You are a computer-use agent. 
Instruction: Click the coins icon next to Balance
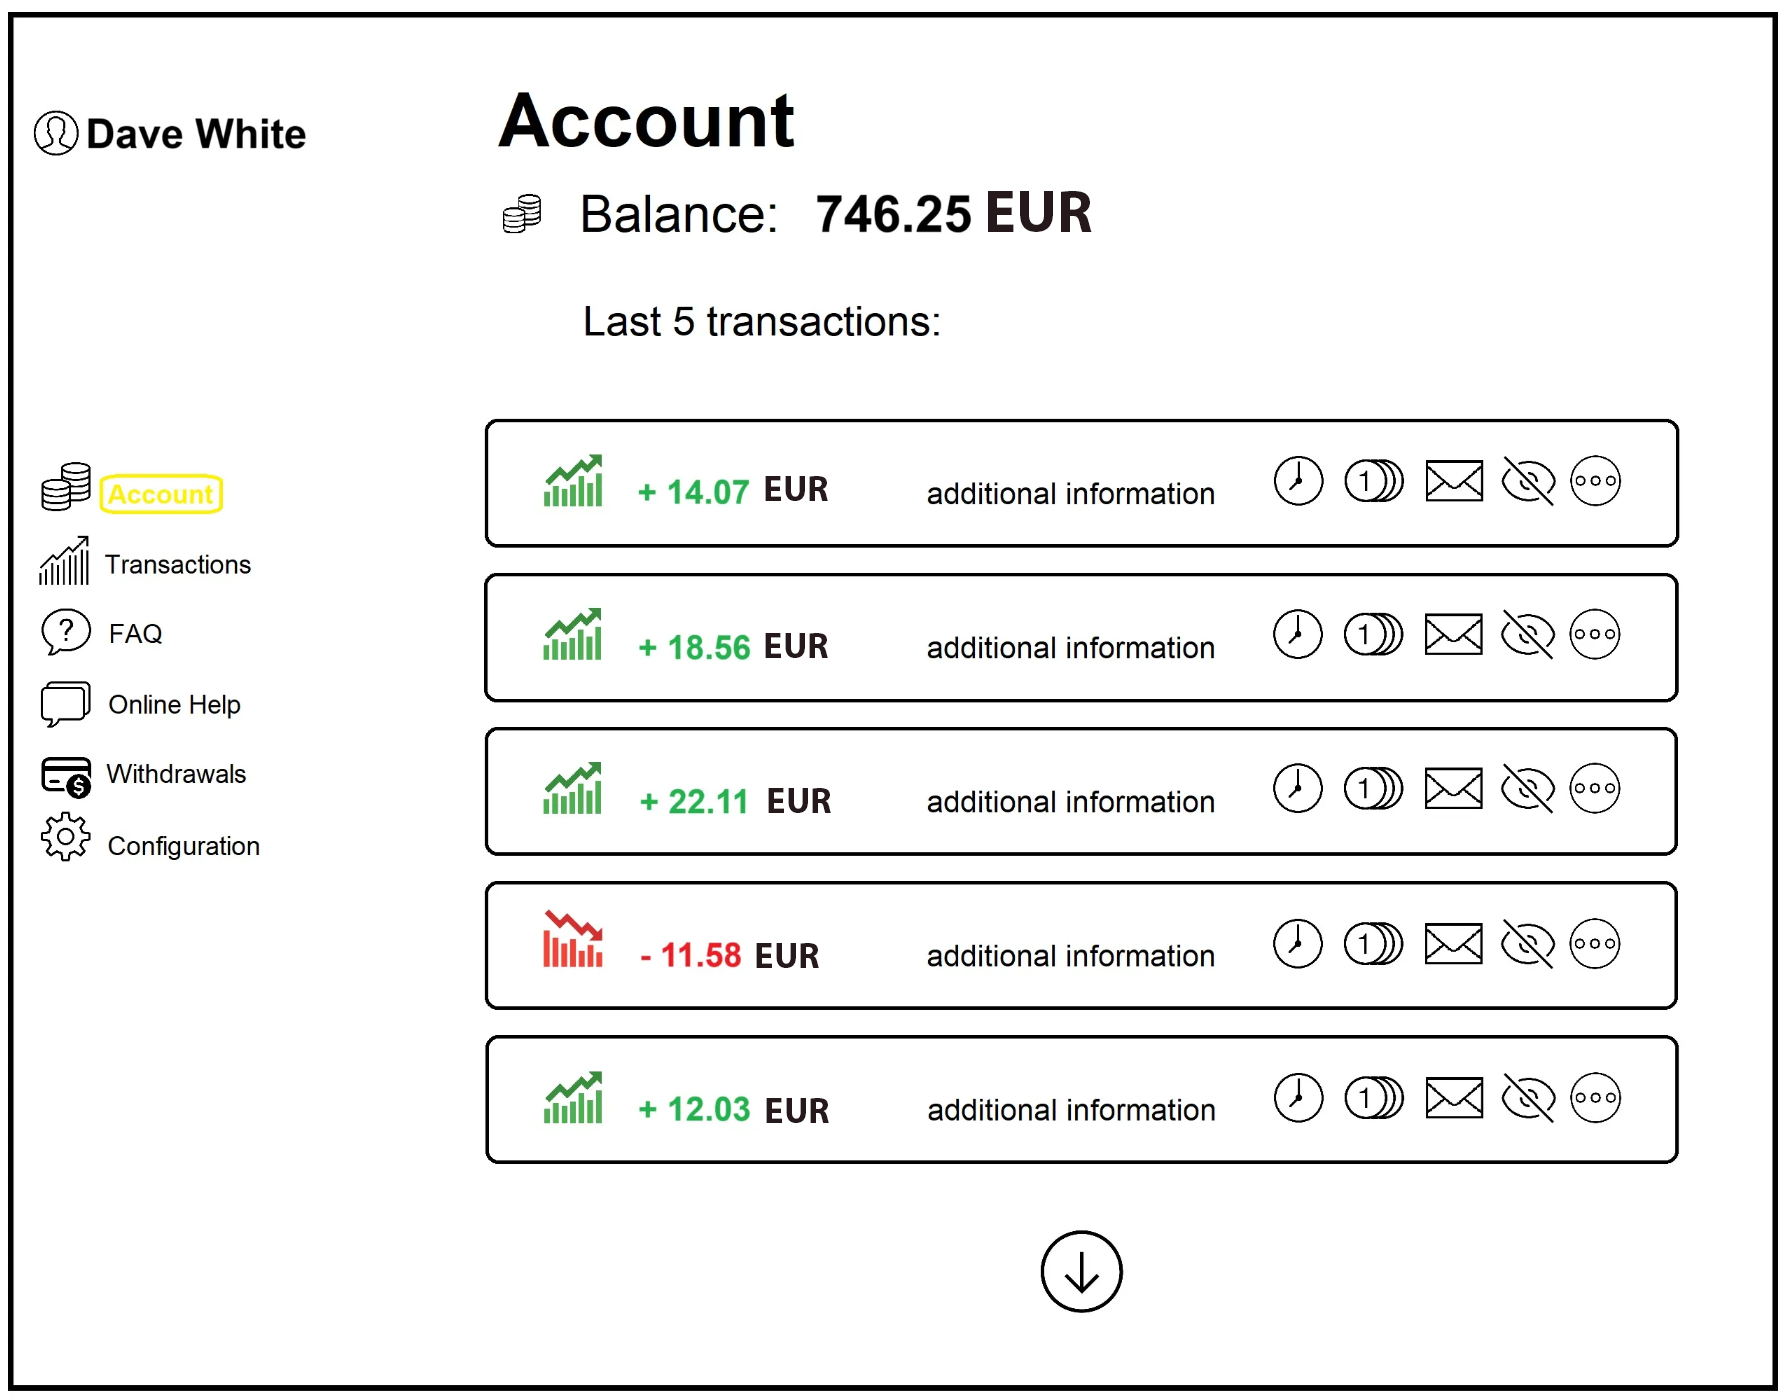point(522,214)
